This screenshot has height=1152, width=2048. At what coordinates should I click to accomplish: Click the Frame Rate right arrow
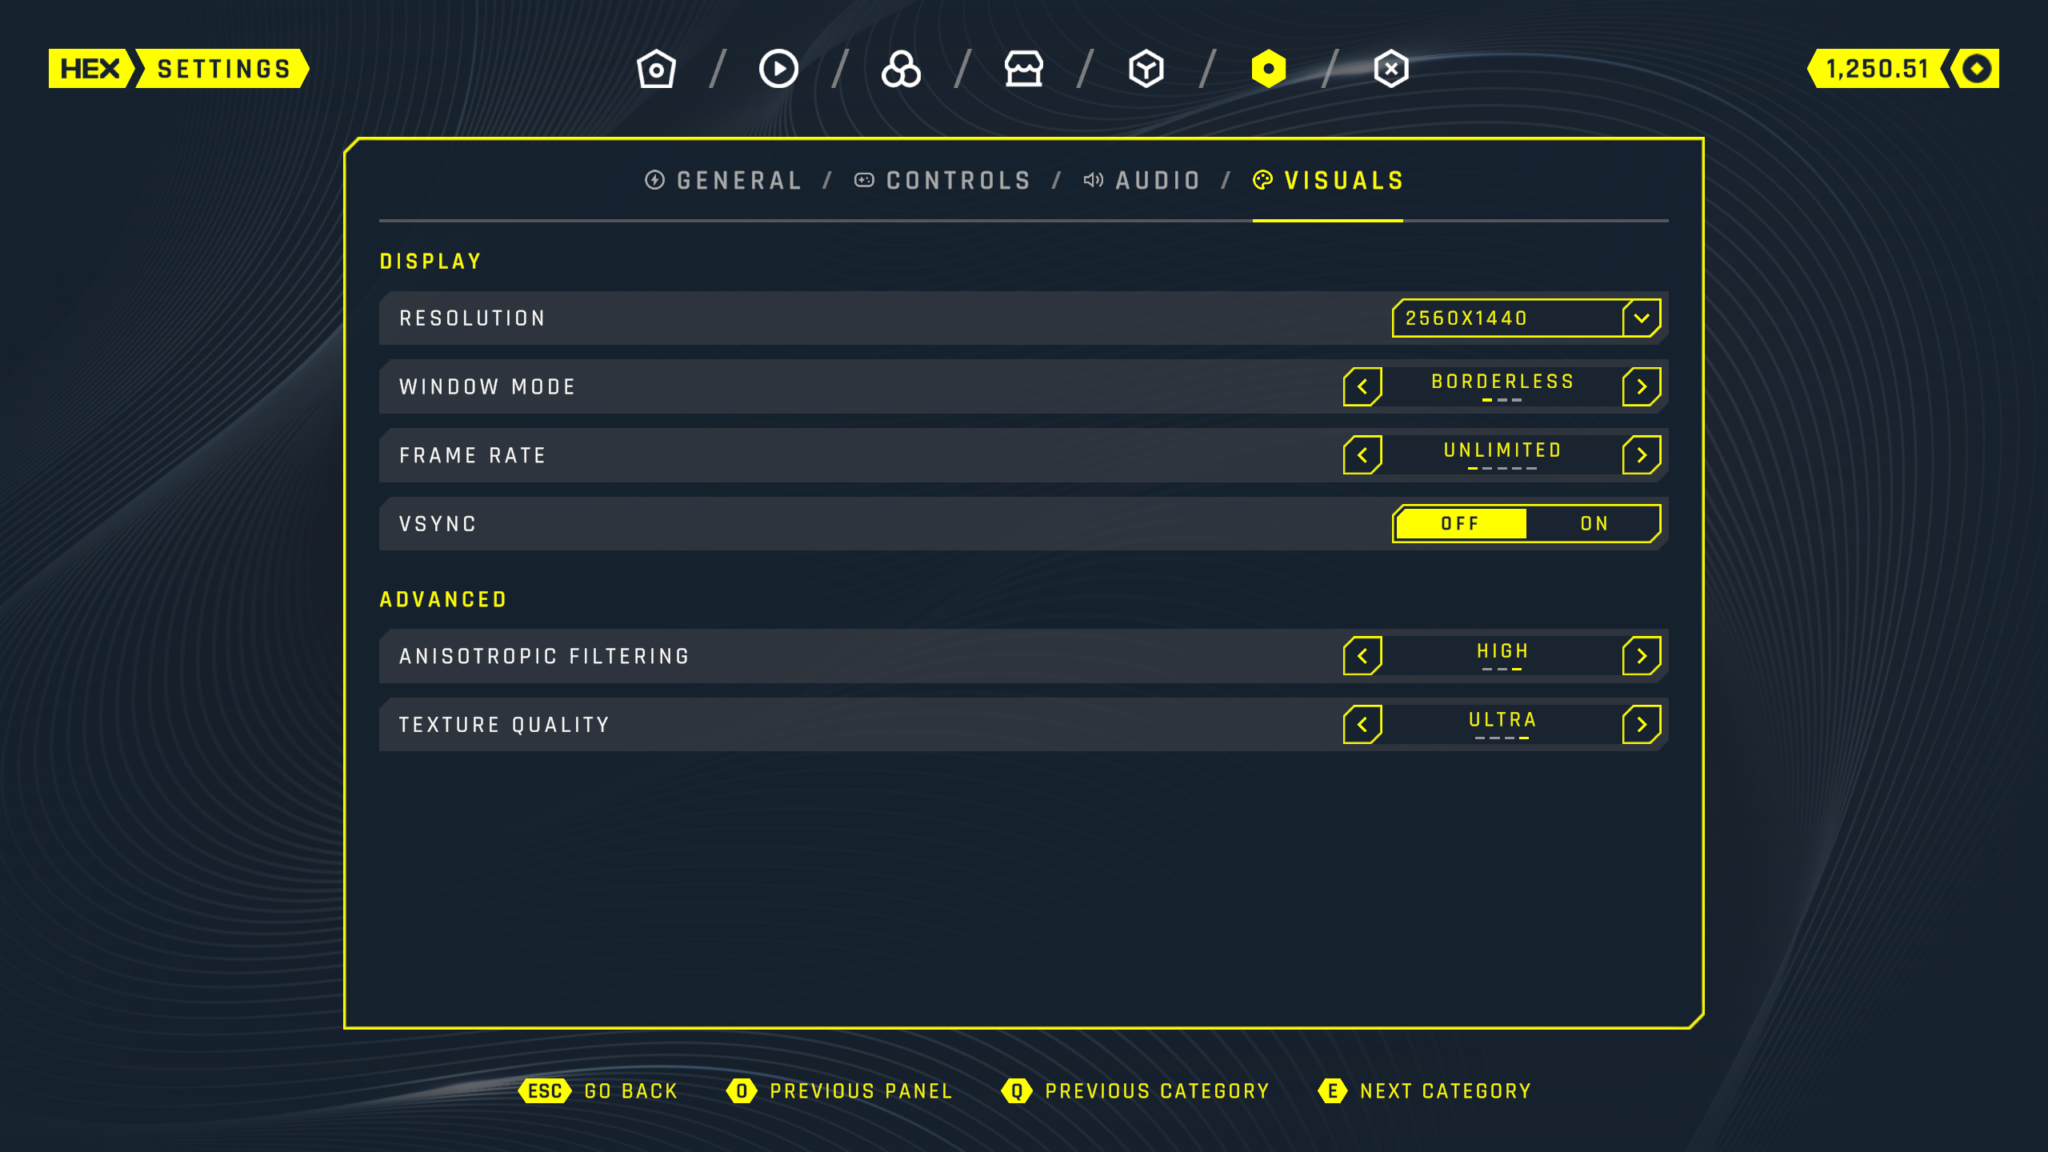pyautogui.click(x=1640, y=455)
